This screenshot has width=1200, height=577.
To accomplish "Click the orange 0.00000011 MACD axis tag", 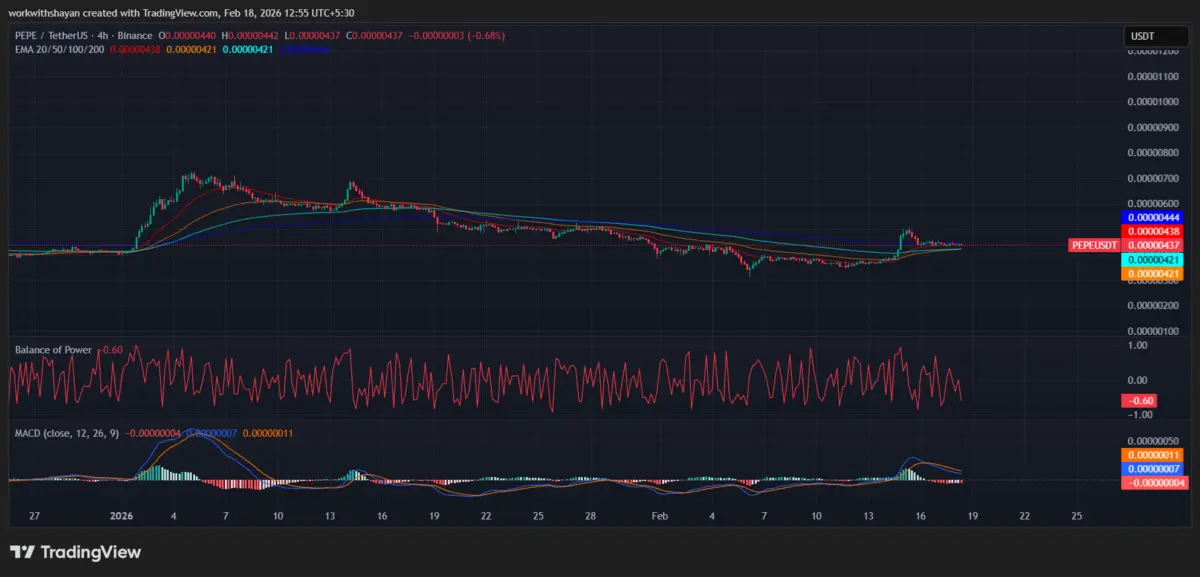I will [1154, 454].
